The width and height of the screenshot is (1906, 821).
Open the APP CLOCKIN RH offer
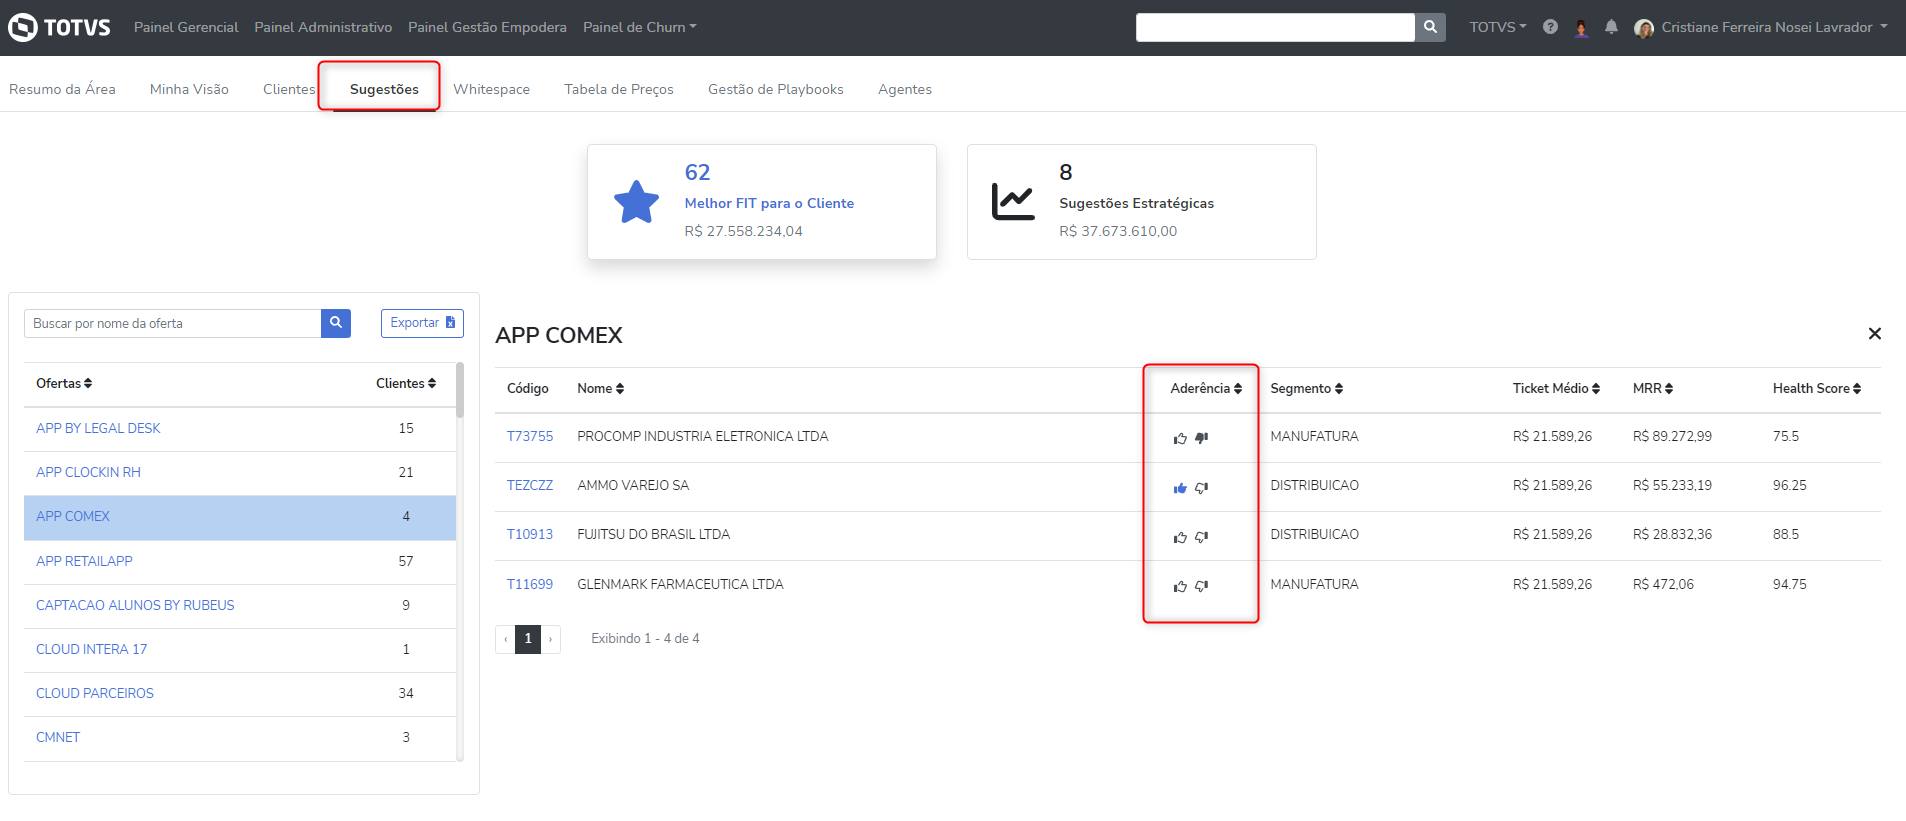(x=88, y=472)
